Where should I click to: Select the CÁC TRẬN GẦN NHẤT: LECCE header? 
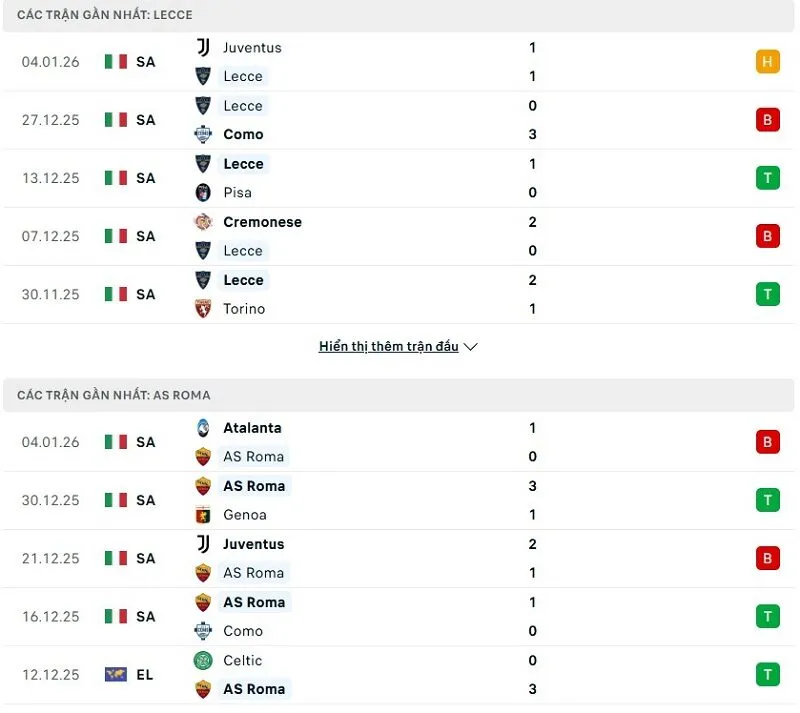tap(105, 15)
